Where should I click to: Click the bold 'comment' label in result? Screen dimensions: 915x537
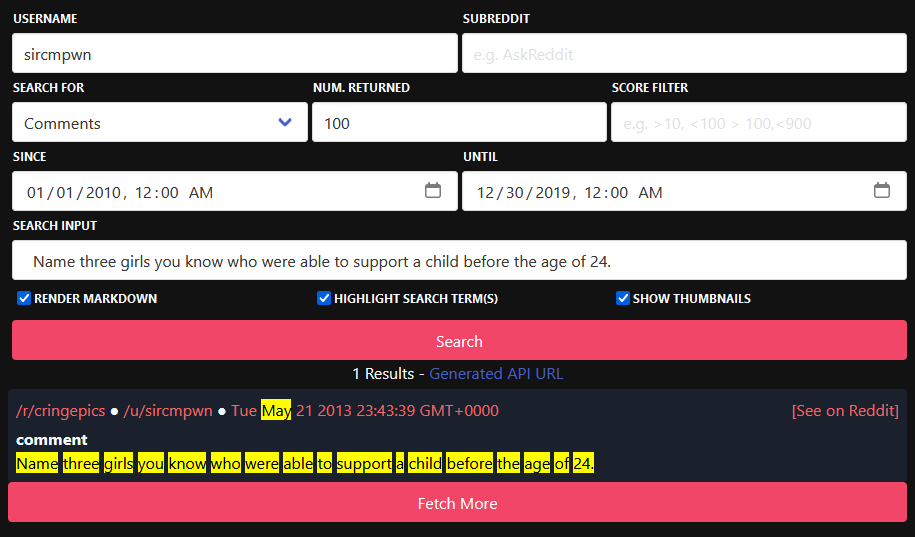pyautogui.click(x=52, y=440)
